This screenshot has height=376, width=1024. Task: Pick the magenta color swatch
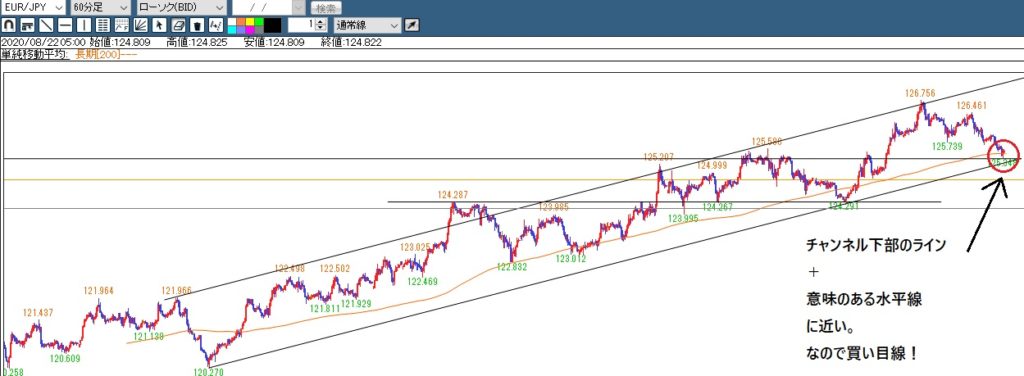[x=249, y=29]
